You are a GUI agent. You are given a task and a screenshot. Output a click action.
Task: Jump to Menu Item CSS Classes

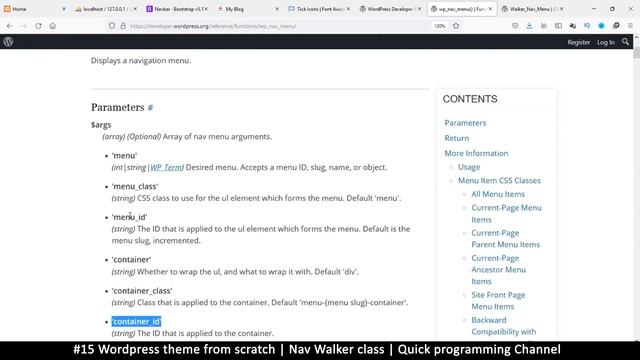pyautogui.click(x=499, y=180)
